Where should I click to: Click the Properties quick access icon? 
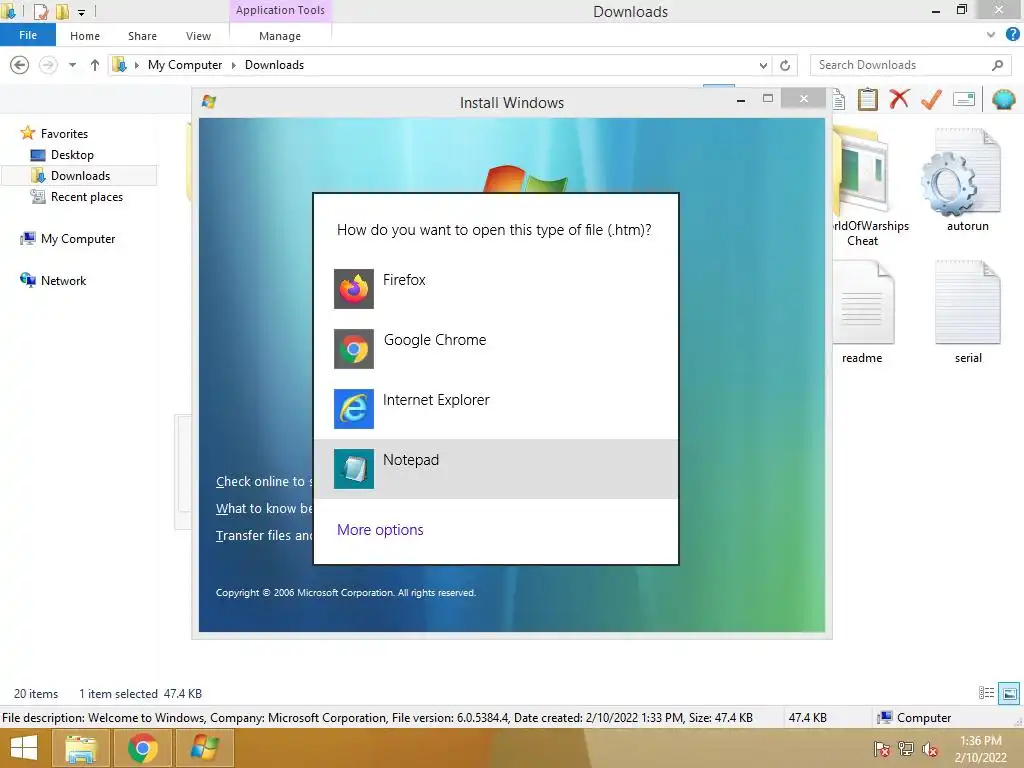click(x=41, y=11)
